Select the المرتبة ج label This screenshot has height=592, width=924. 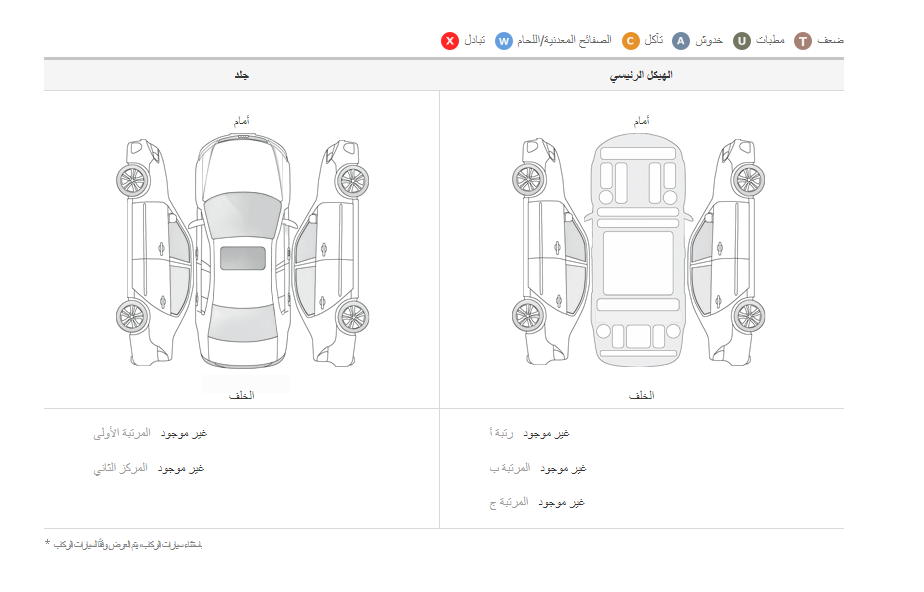coord(509,502)
